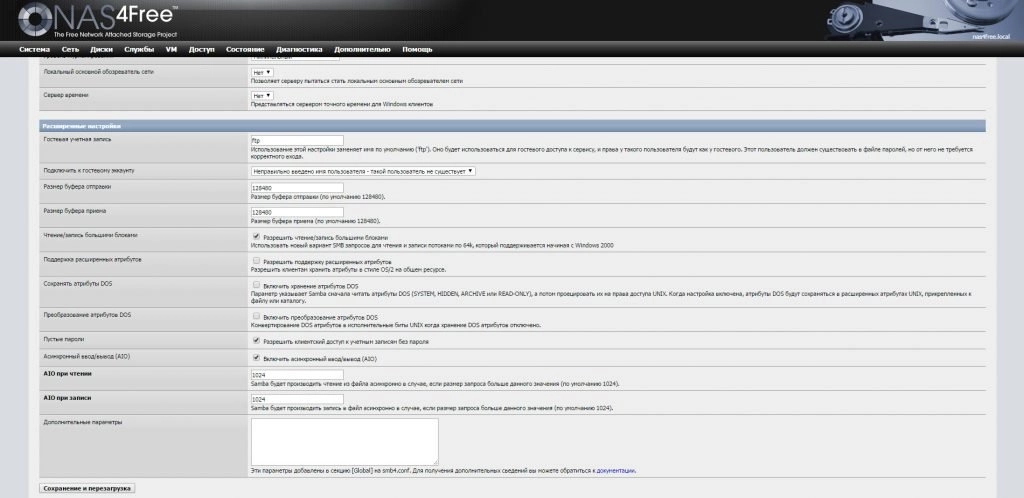
Task: Open the Службы menu
Action: point(139,49)
